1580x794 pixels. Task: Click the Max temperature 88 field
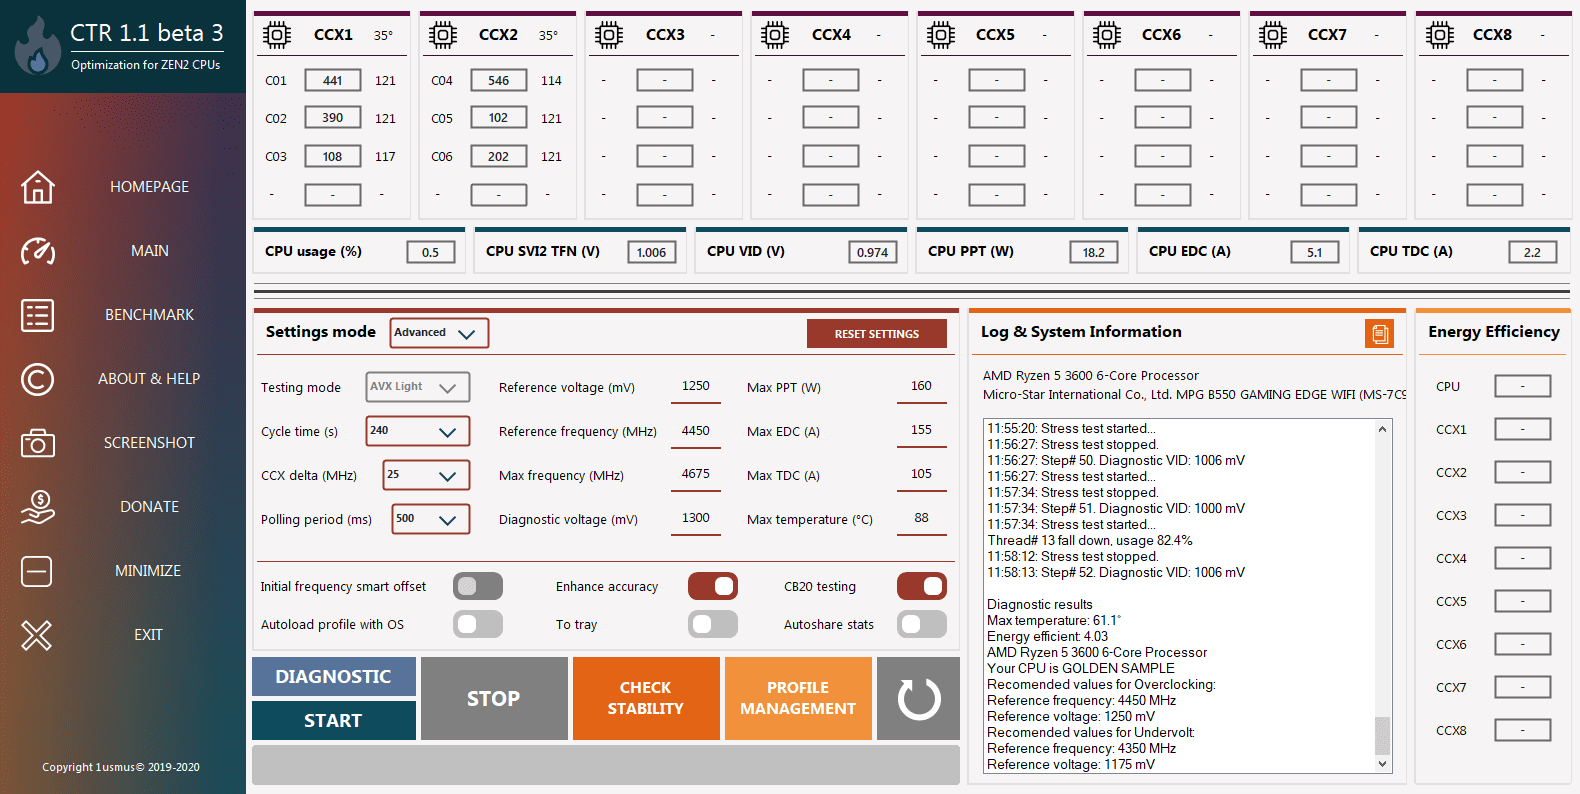[921, 519]
